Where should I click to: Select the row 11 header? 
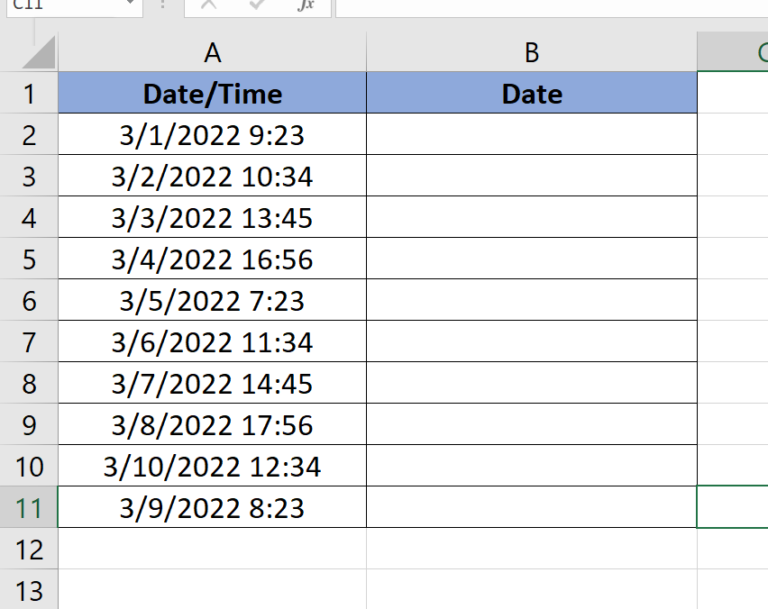click(28, 508)
